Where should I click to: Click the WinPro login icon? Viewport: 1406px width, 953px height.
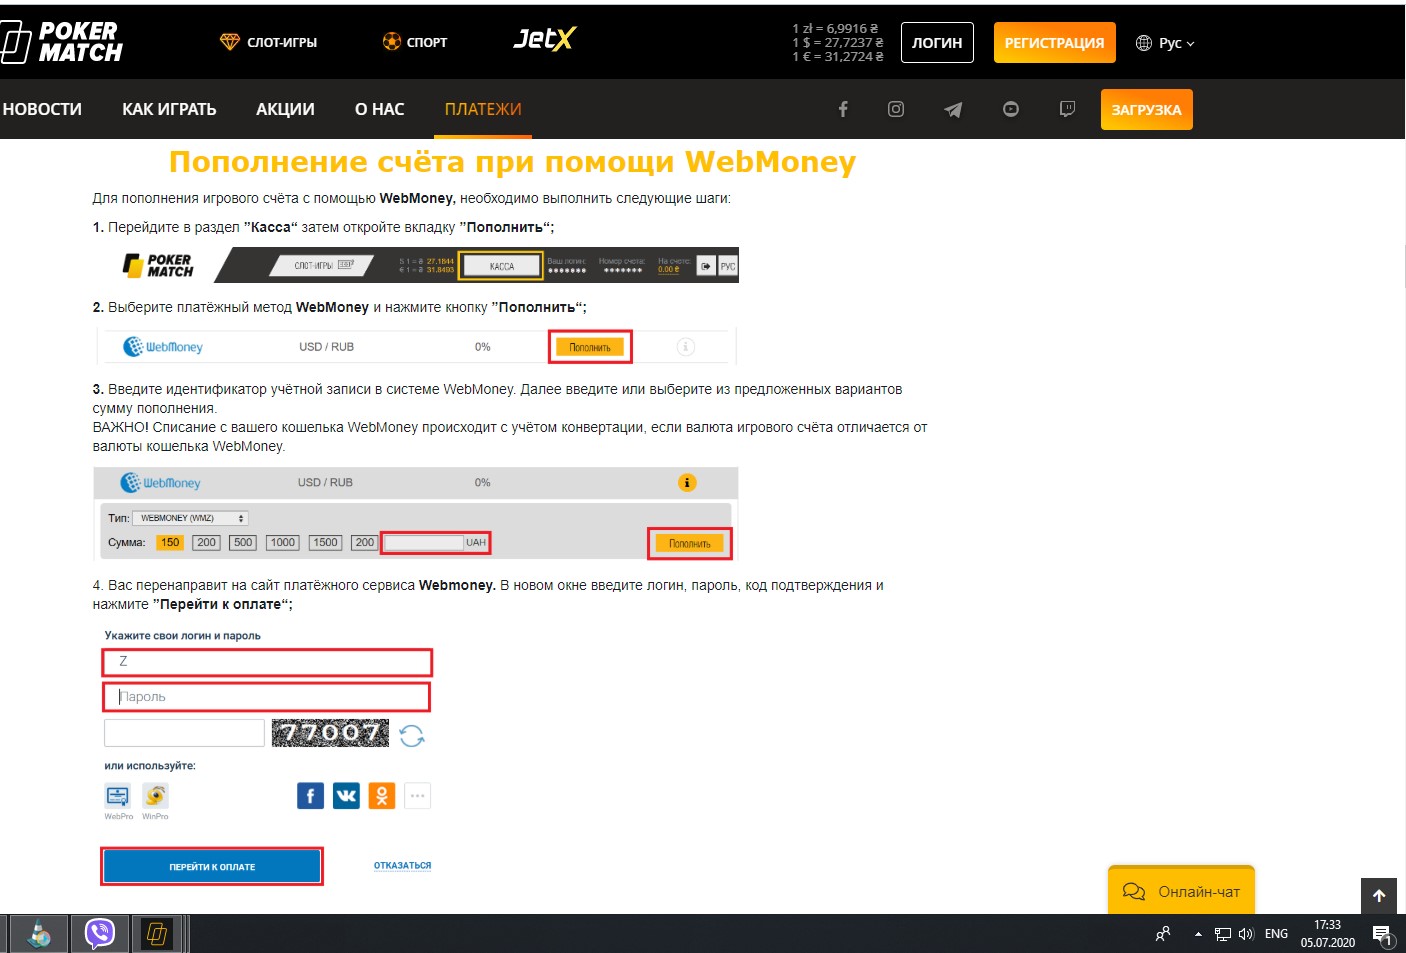(155, 796)
